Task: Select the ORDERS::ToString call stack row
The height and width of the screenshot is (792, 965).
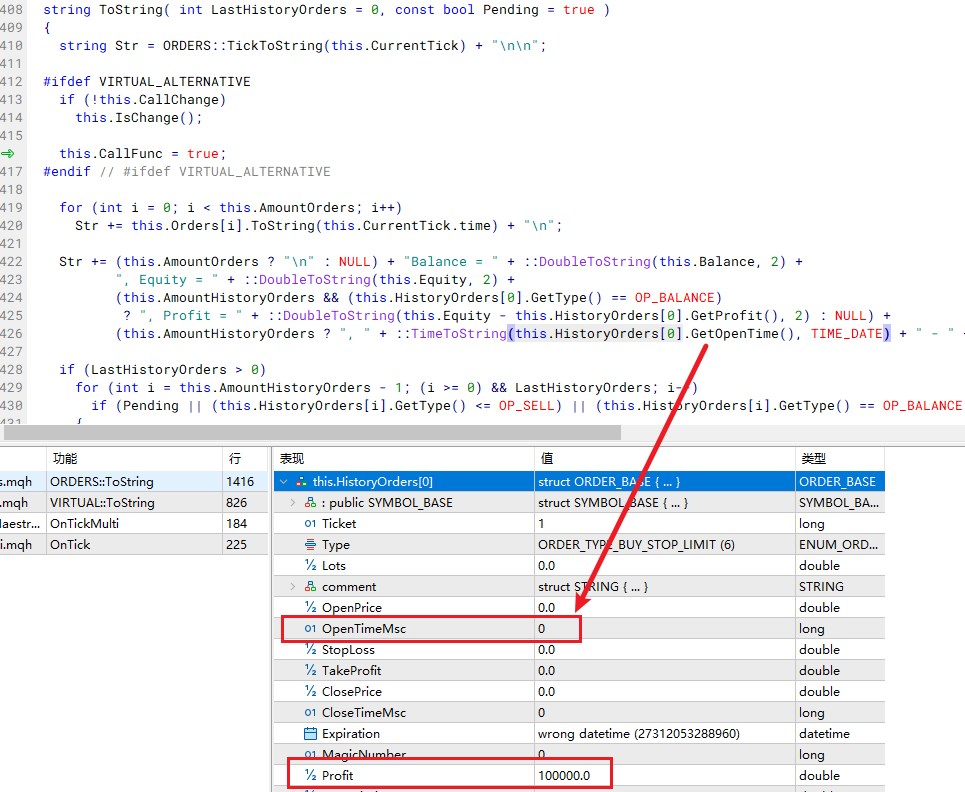Action: pos(134,482)
